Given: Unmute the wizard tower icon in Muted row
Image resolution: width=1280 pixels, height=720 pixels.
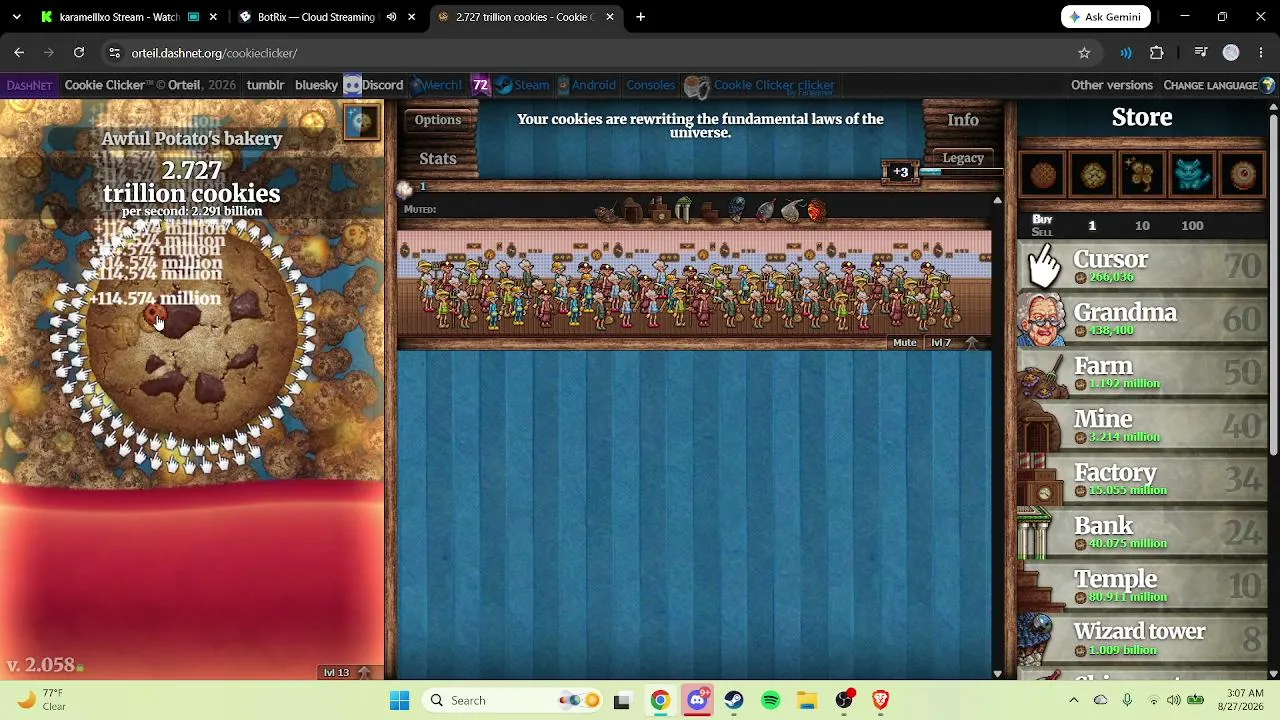Looking at the screenshot, I should [736, 211].
